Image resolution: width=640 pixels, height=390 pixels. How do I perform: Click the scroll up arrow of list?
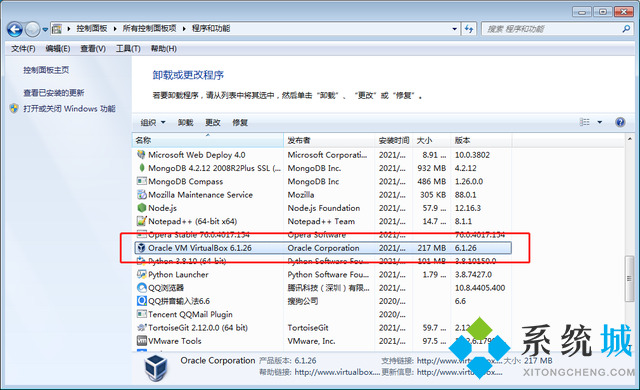point(629,139)
